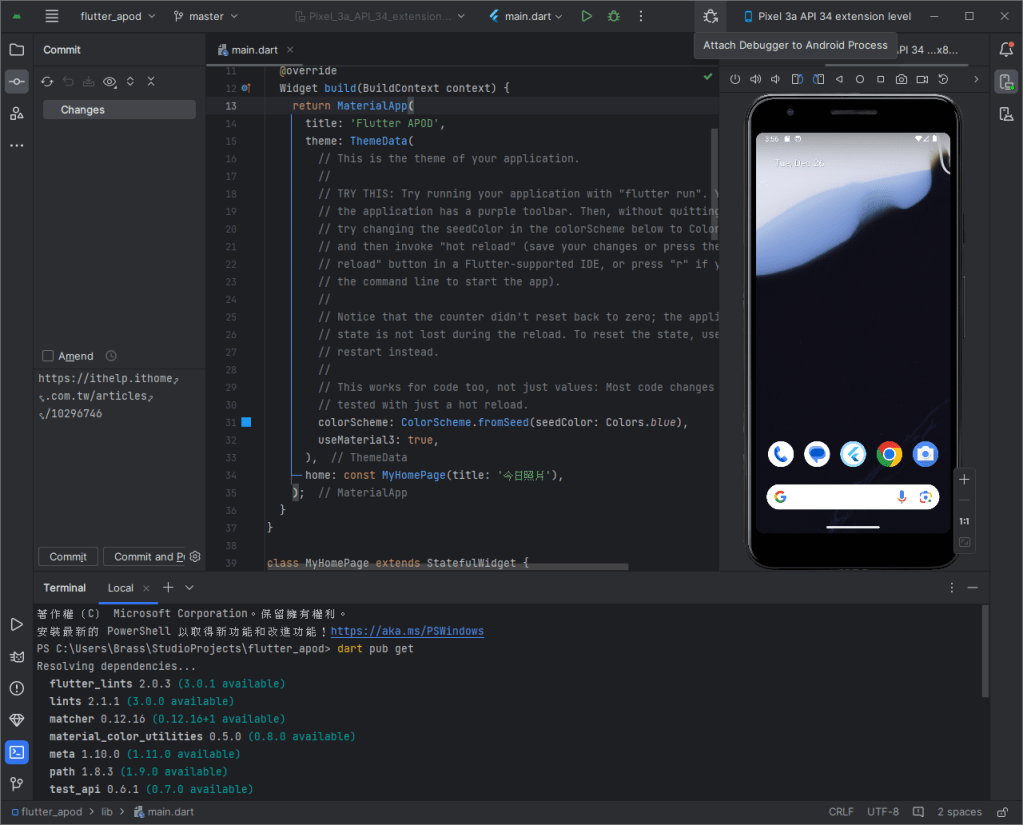Open Chrome on the emulator home screen

[889, 454]
